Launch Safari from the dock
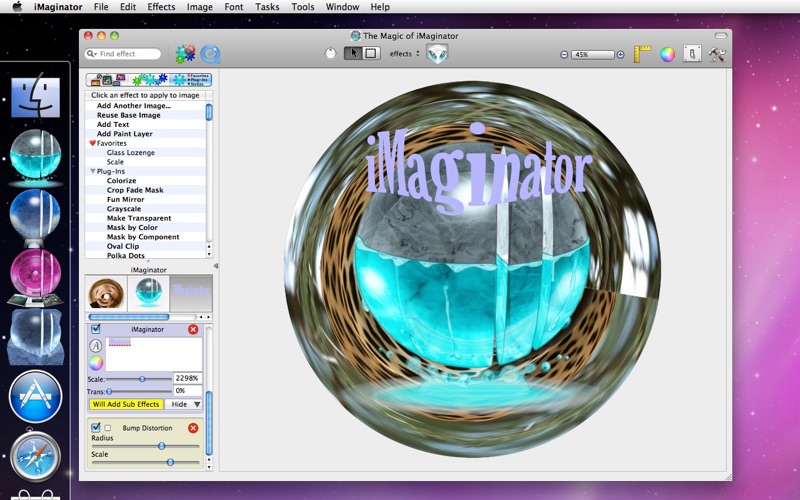The width and height of the screenshot is (800, 500). click(x=35, y=457)
